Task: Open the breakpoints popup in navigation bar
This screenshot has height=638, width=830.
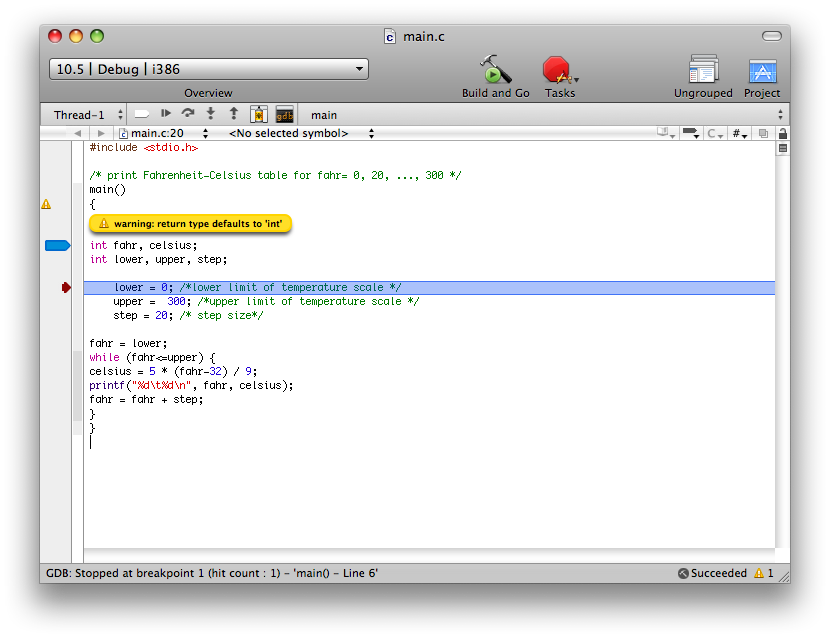Action: 691,133
